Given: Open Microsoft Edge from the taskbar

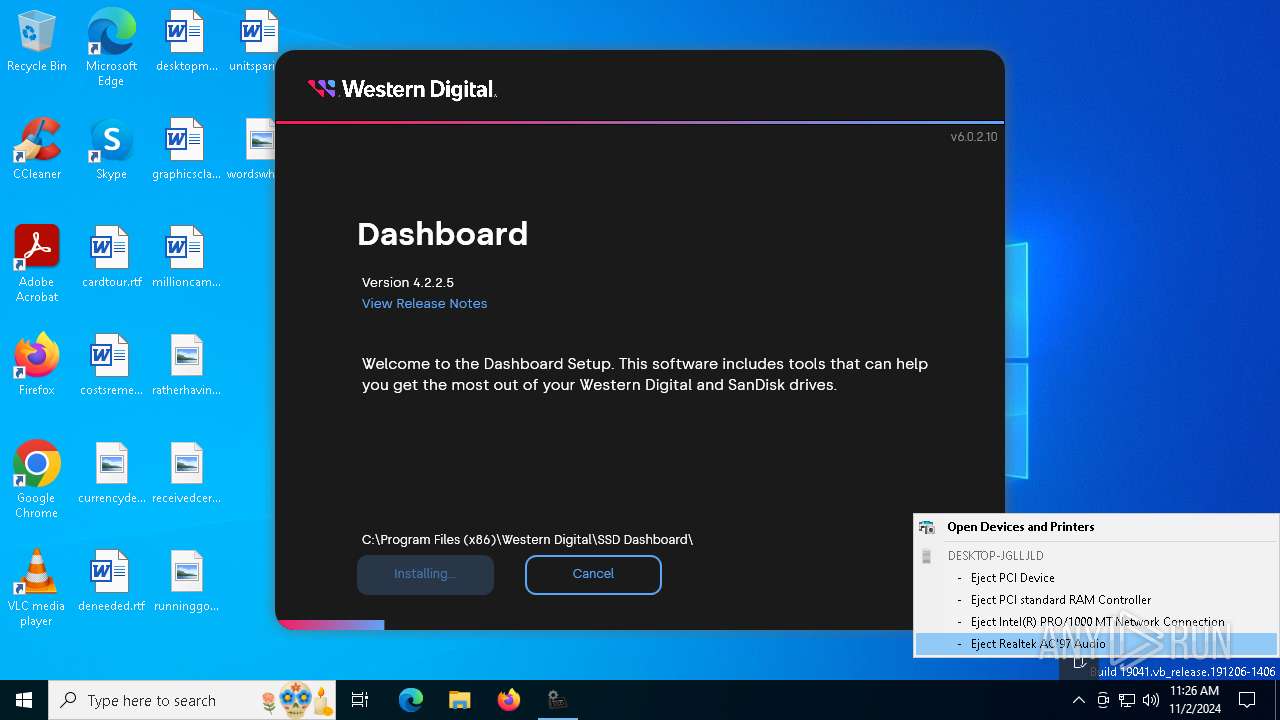Looking at the screenshot, I should (411, 700).
